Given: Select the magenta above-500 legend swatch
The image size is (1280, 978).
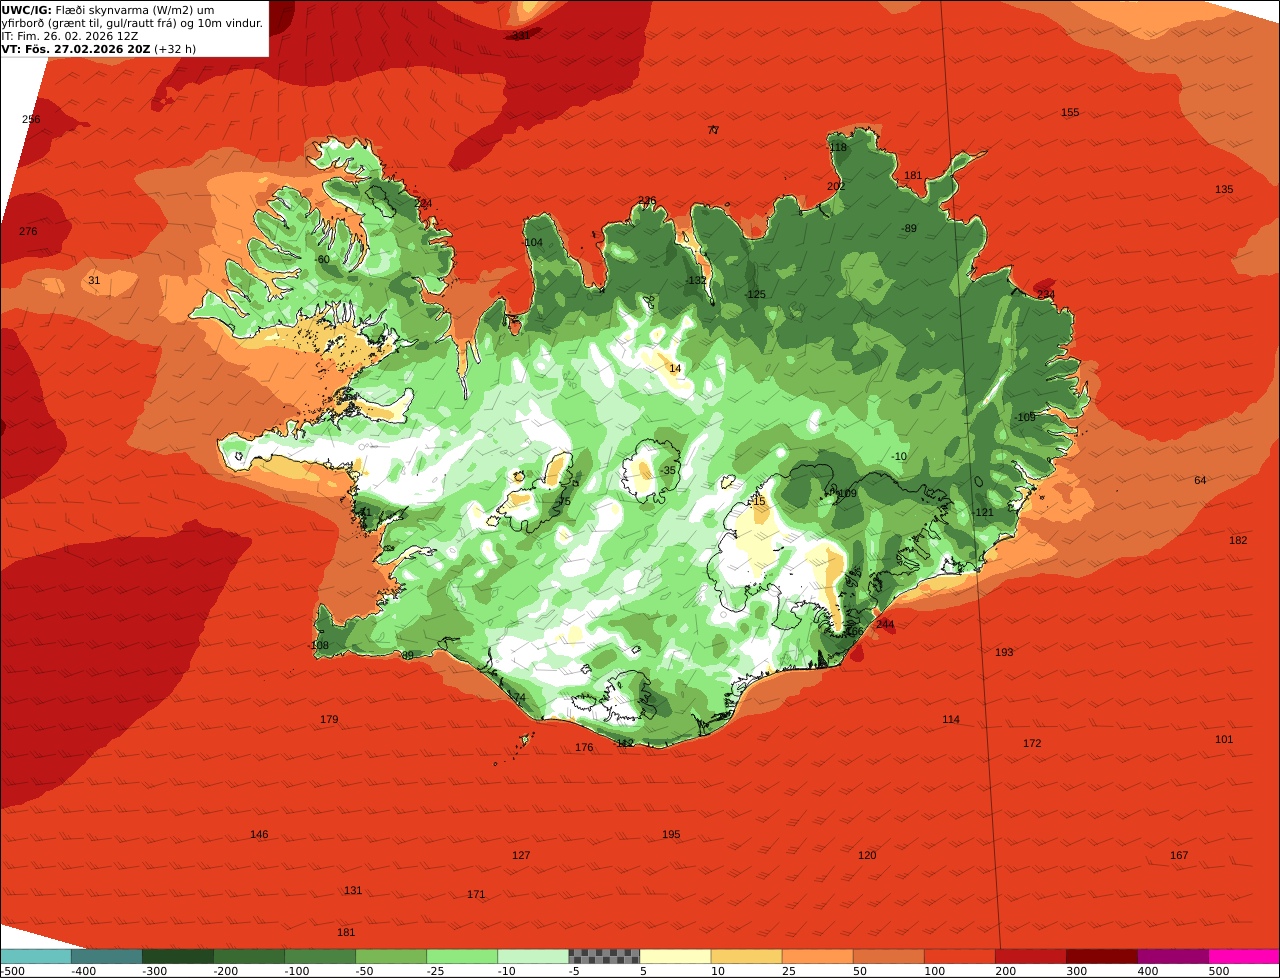Looking at the screenshot, I should click(1244, 956).
